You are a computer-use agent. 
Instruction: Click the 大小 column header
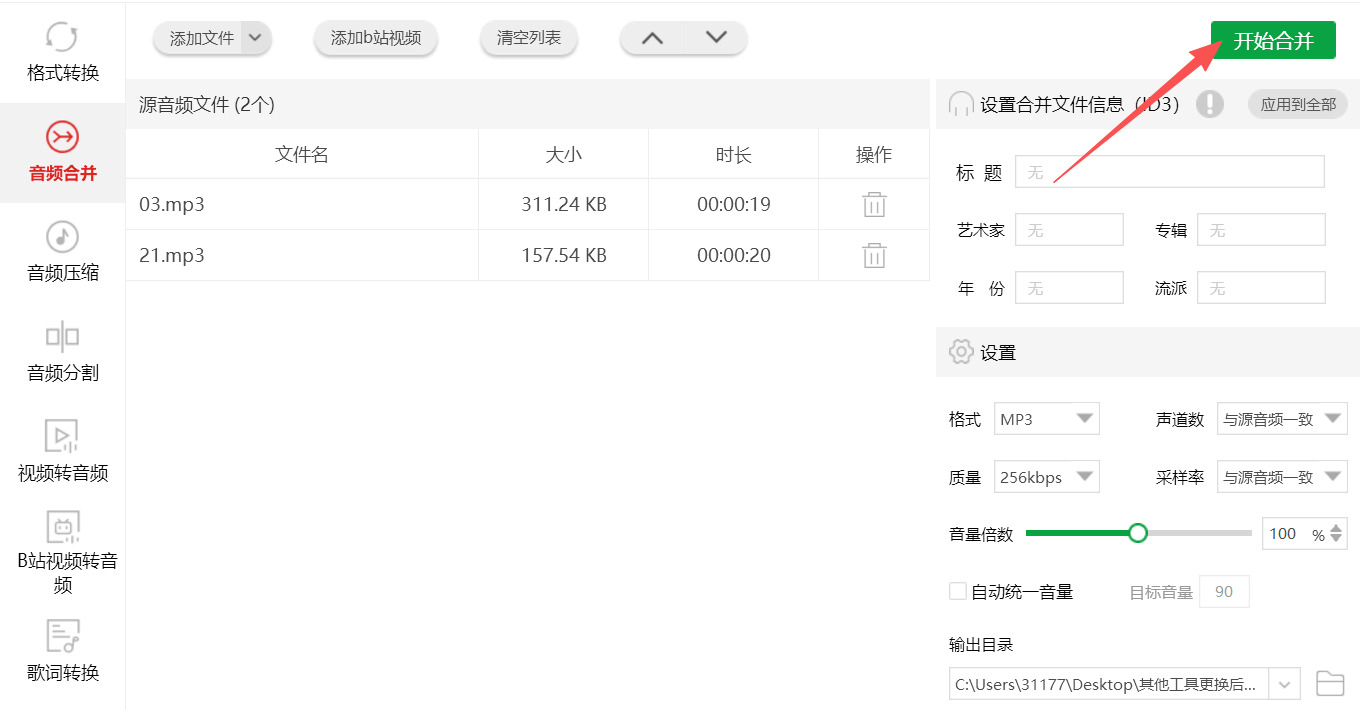pyautogui.click(x=563, y=154)
